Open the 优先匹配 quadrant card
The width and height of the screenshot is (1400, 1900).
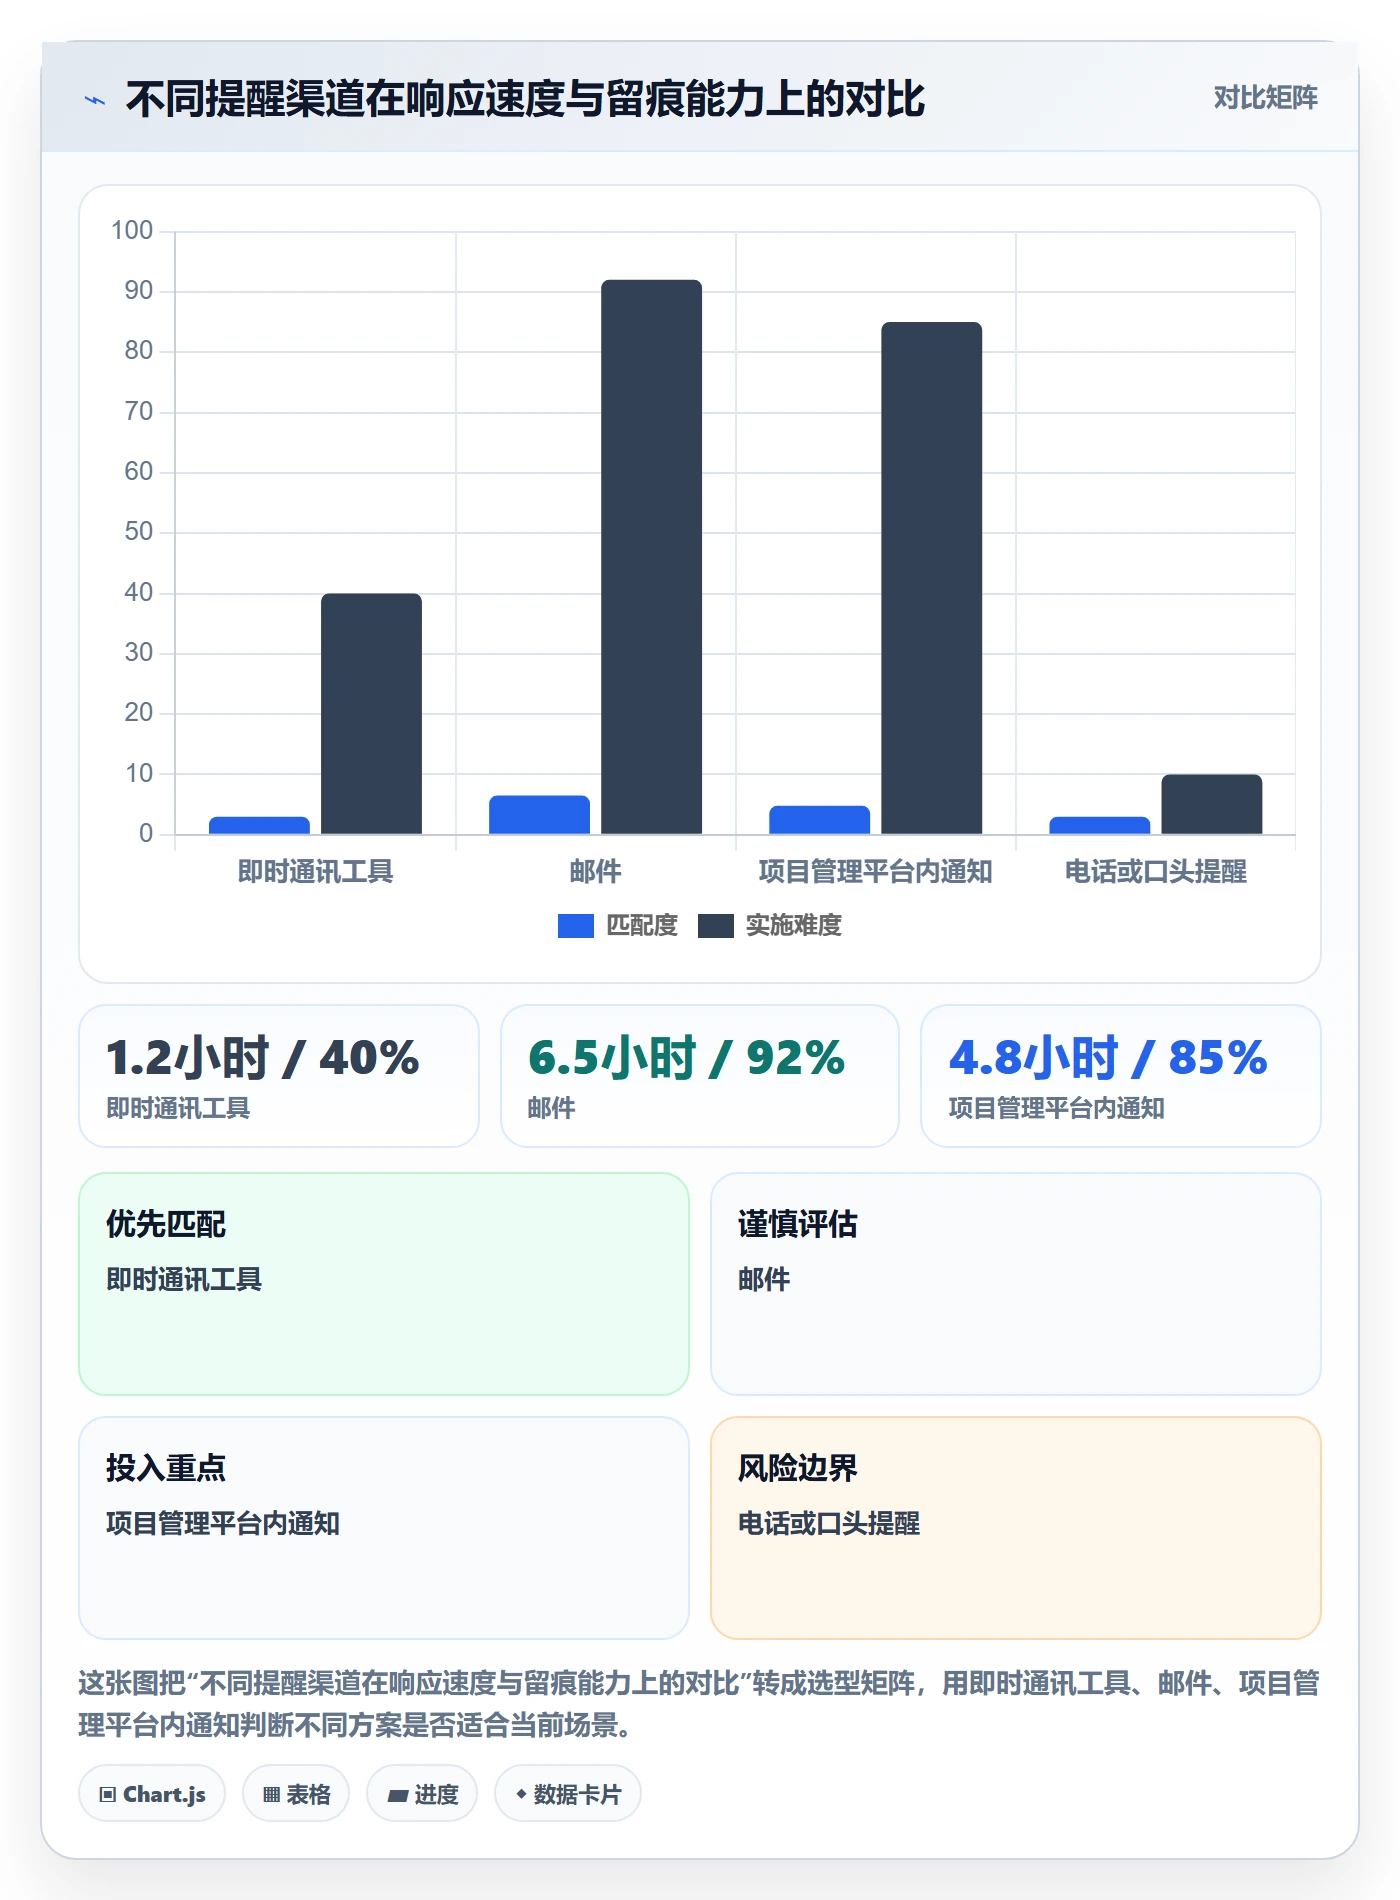click(384, 1284)
